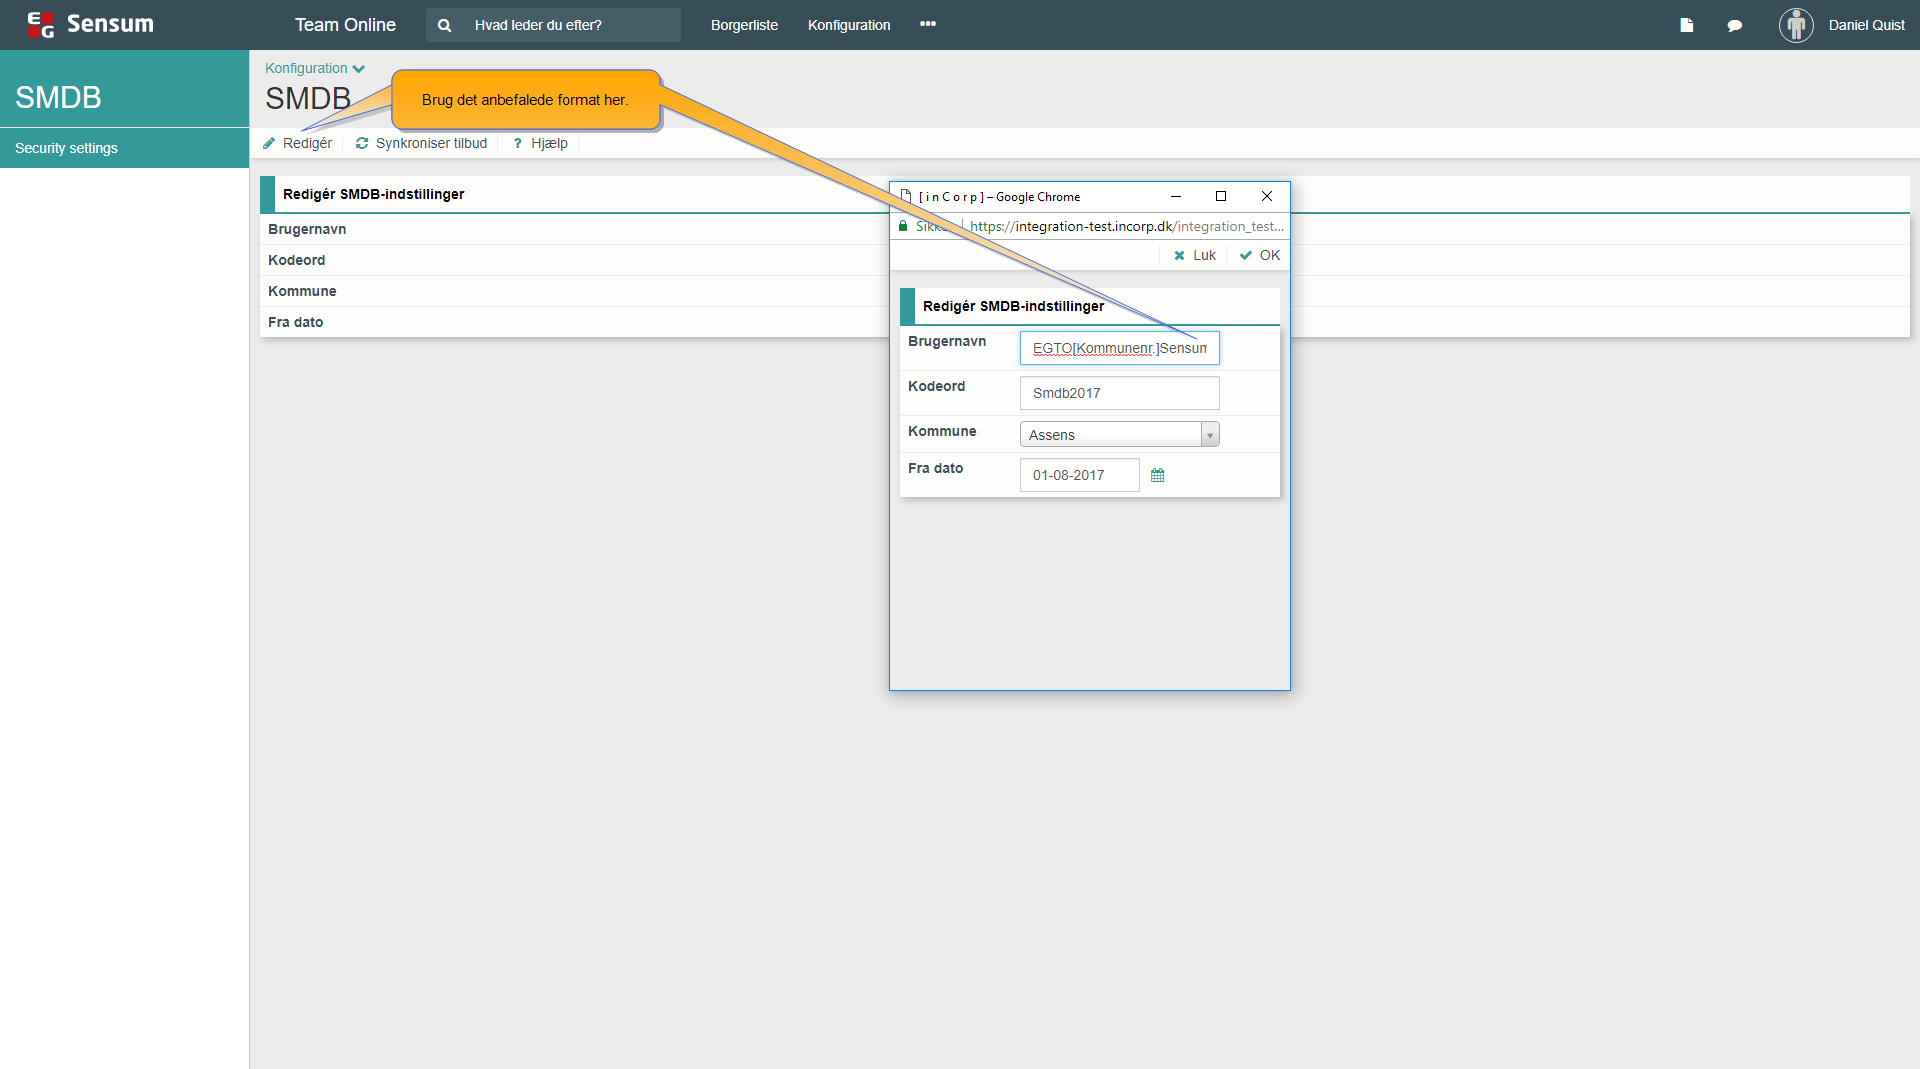Click the Fra dato field
Image resolution: width=1920 pixels, height=1069 pixels.
click(x=1079, y=475)
